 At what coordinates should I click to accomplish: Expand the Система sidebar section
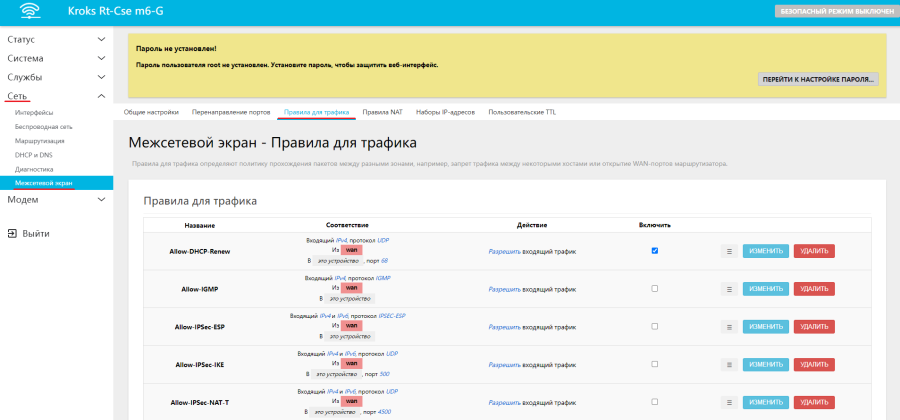[x=56, y=58]
